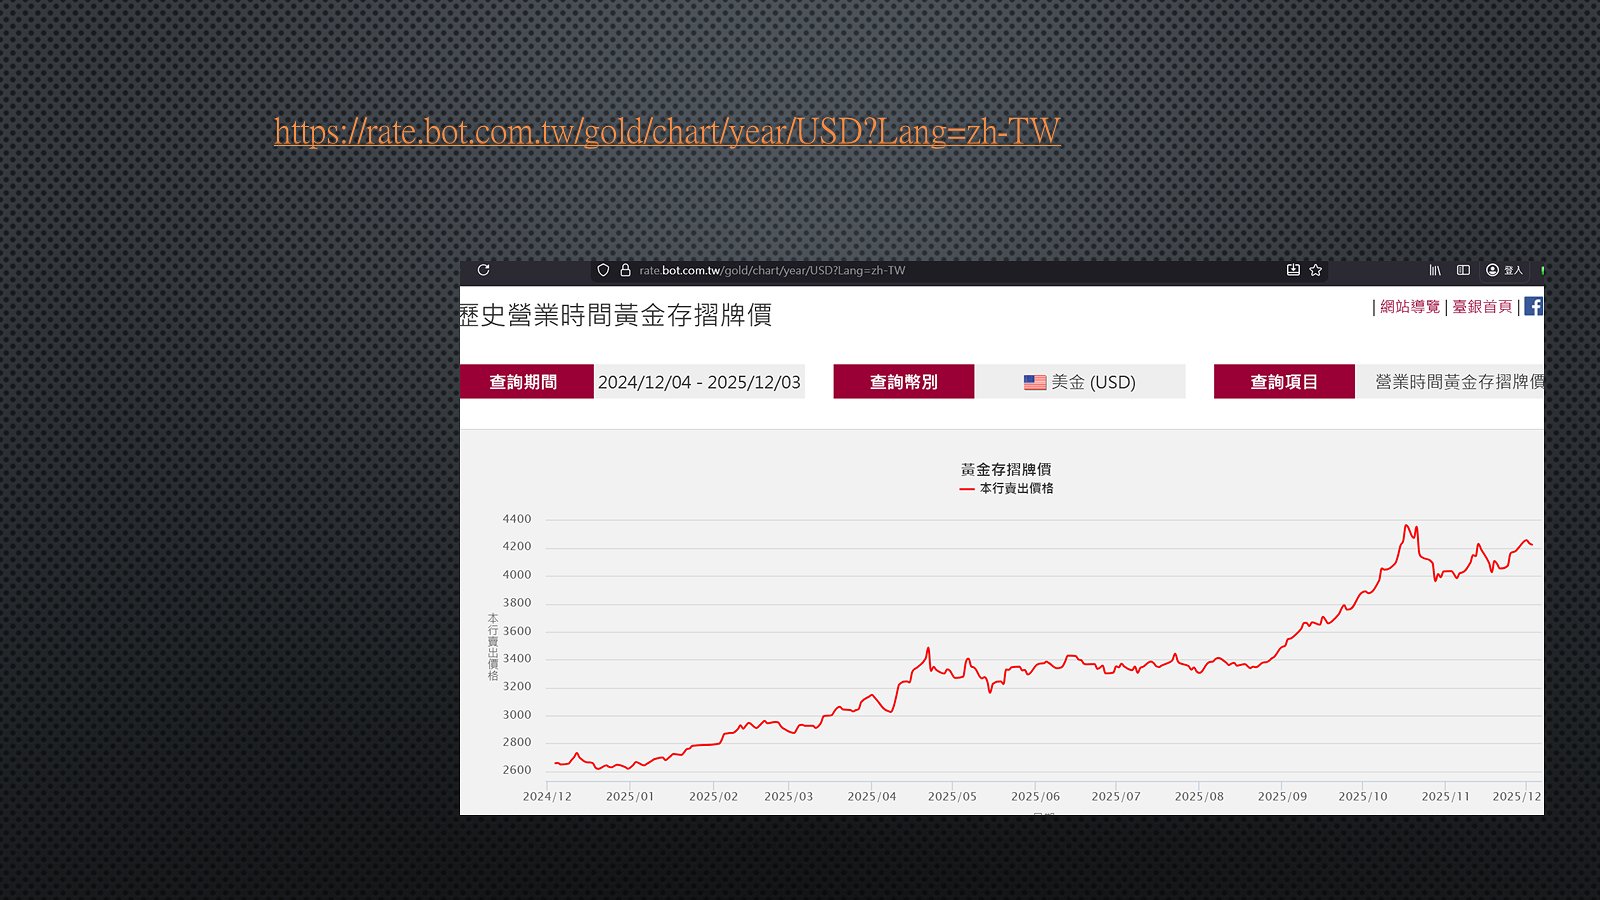Bookmark this page with the star icon
The height and width of the screenshot is (900, 1600).
(1316, 270)
